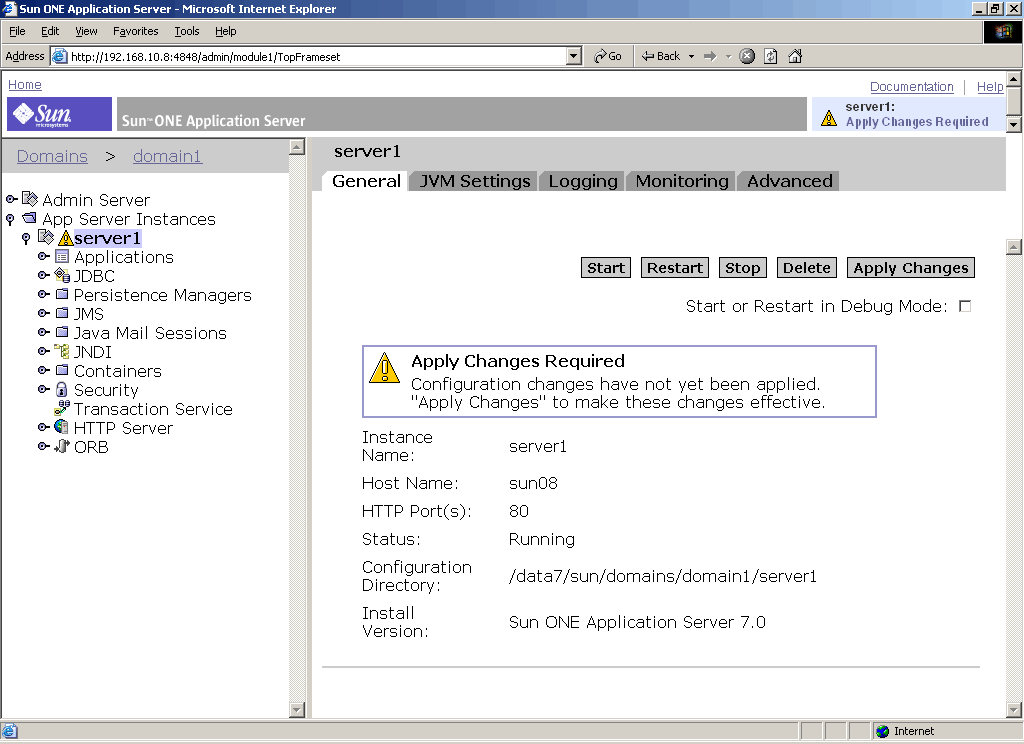Image resolution: width=1024 pixels, height=744 pixels.
Task: Open the Tools menu
Action: (187, 31)
